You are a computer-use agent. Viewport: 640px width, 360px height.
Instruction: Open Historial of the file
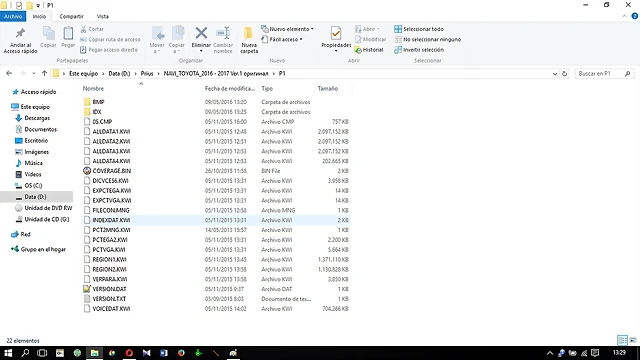(x=369, y=50)
